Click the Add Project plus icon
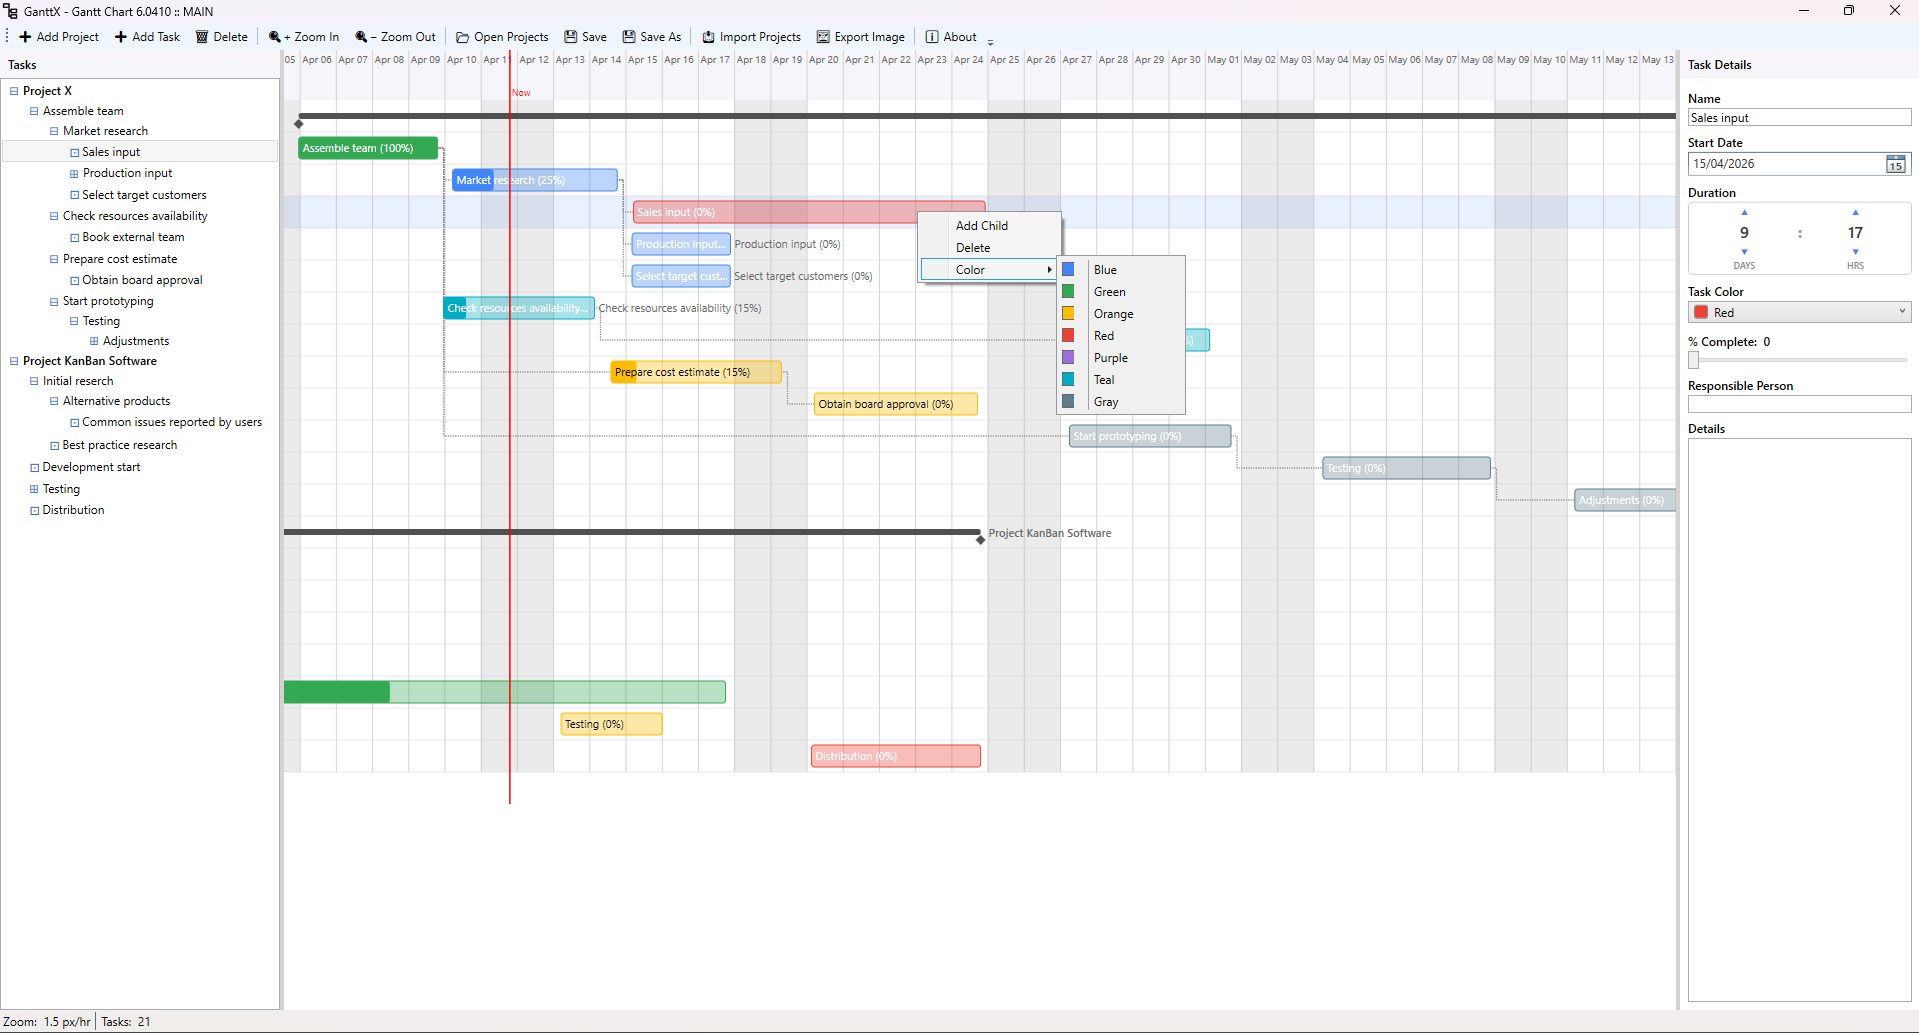The height and width of the screenshot is (1033, 1919). [x=26, y=37]
